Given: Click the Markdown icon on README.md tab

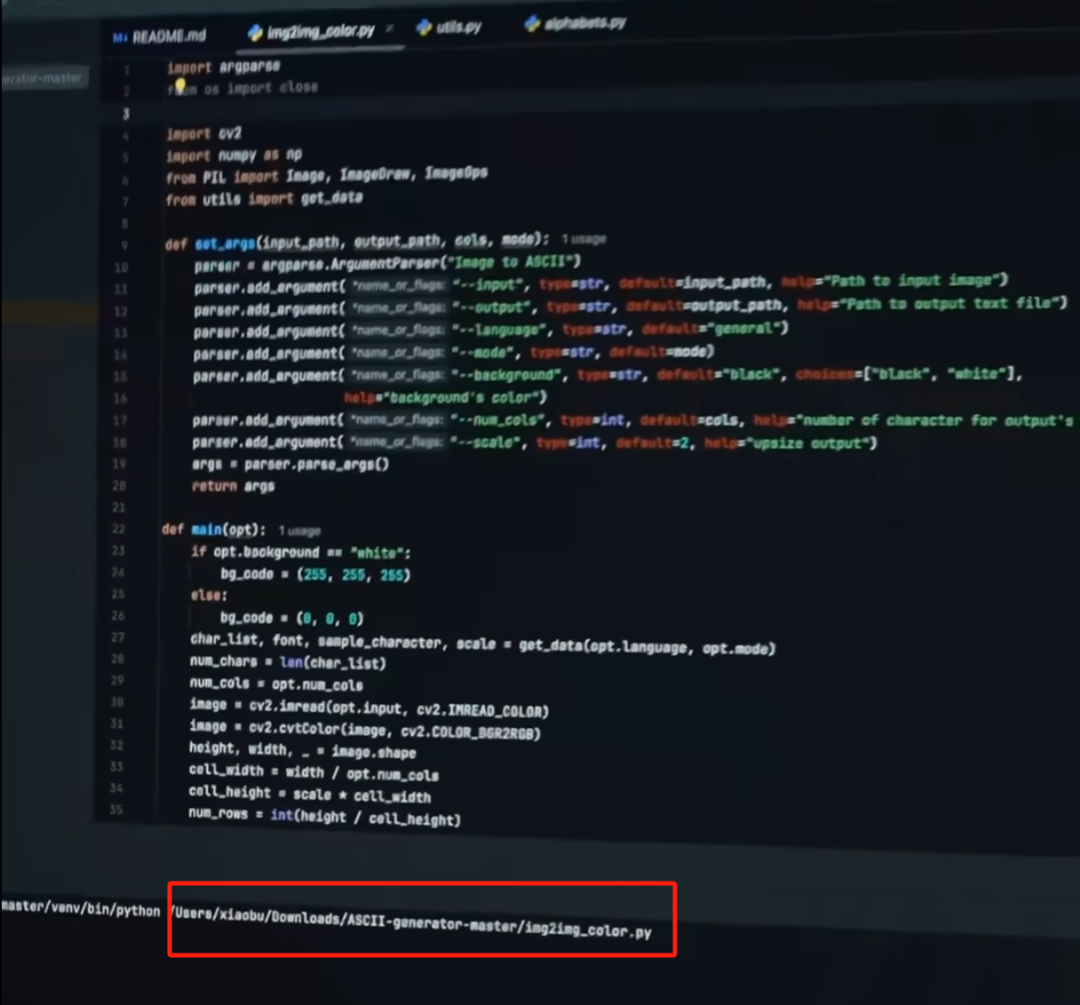Looking at the screenshot, I should 121,37.
